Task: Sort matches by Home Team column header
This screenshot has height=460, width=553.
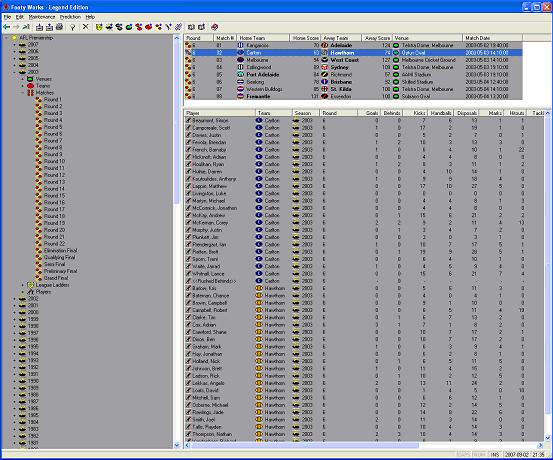Action: pyautogui.click(x=263, y=38)
